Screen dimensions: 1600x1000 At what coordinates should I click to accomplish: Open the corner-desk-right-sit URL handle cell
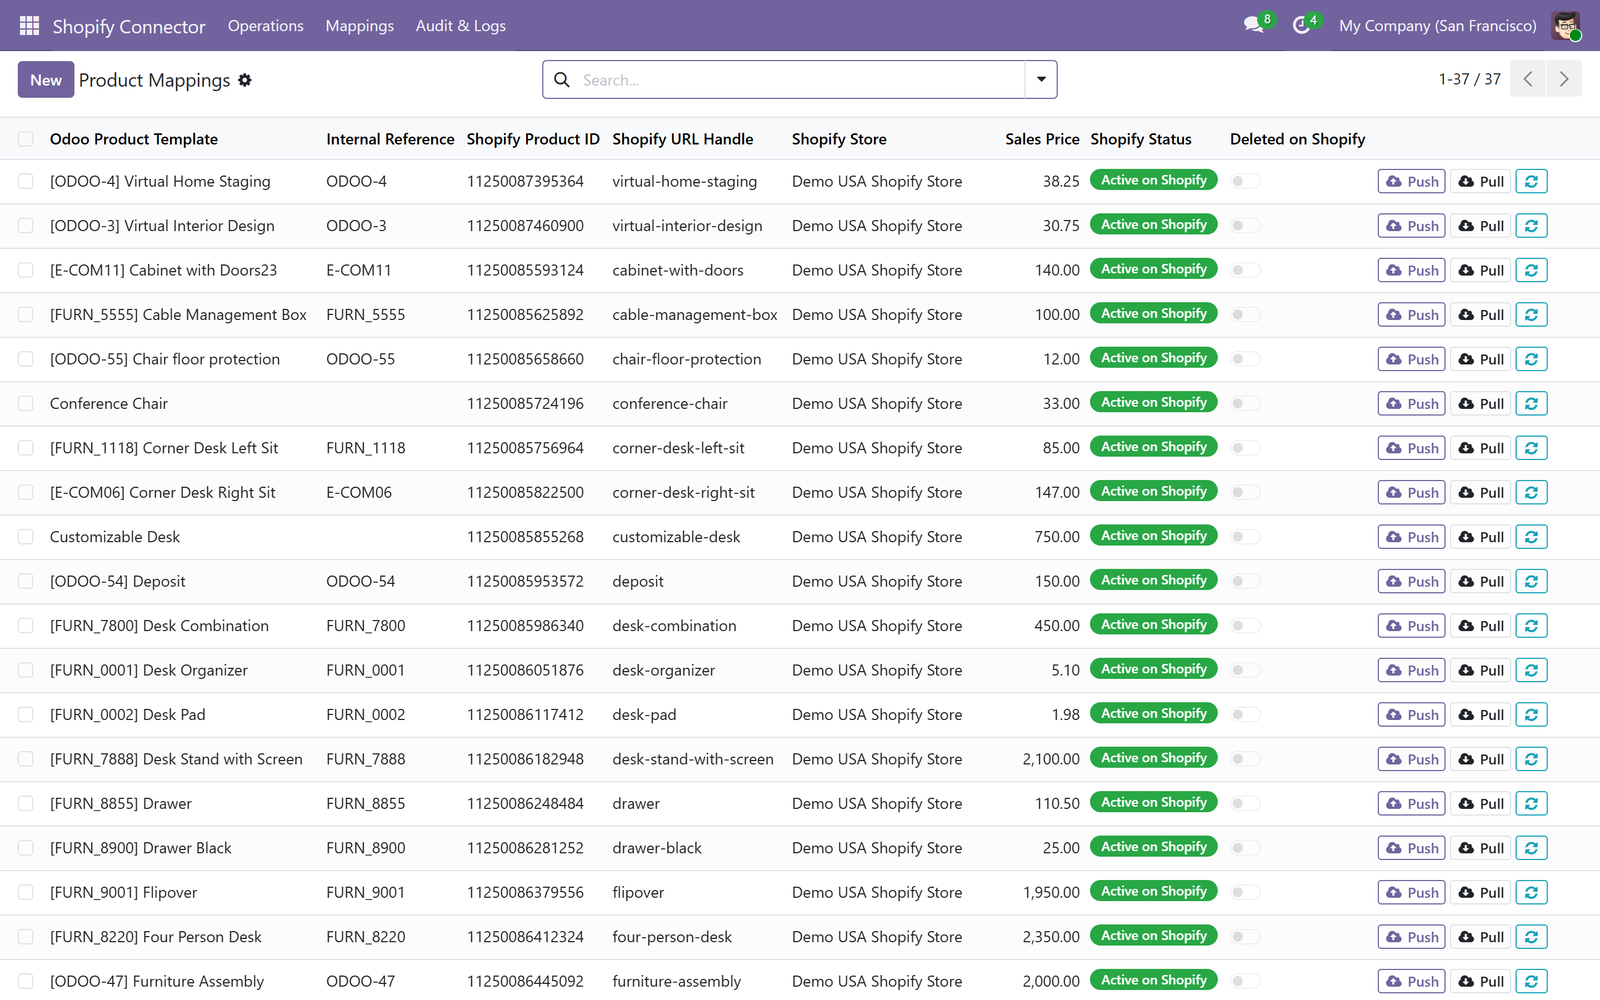click(x=683, y=492)
